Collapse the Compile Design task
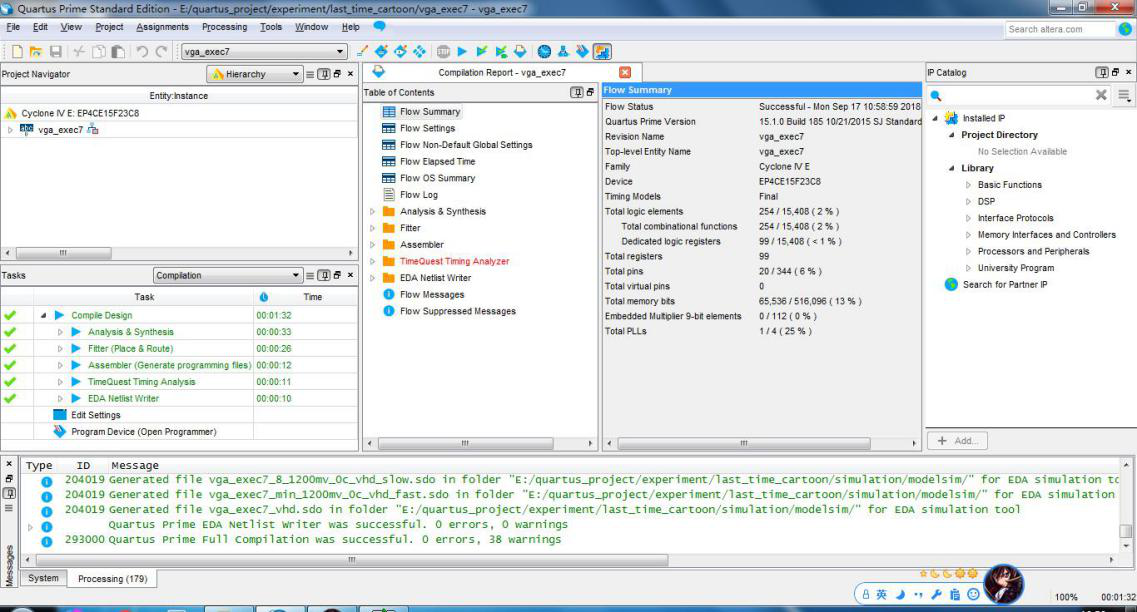The image size is (1137, 612). (44, 315)
